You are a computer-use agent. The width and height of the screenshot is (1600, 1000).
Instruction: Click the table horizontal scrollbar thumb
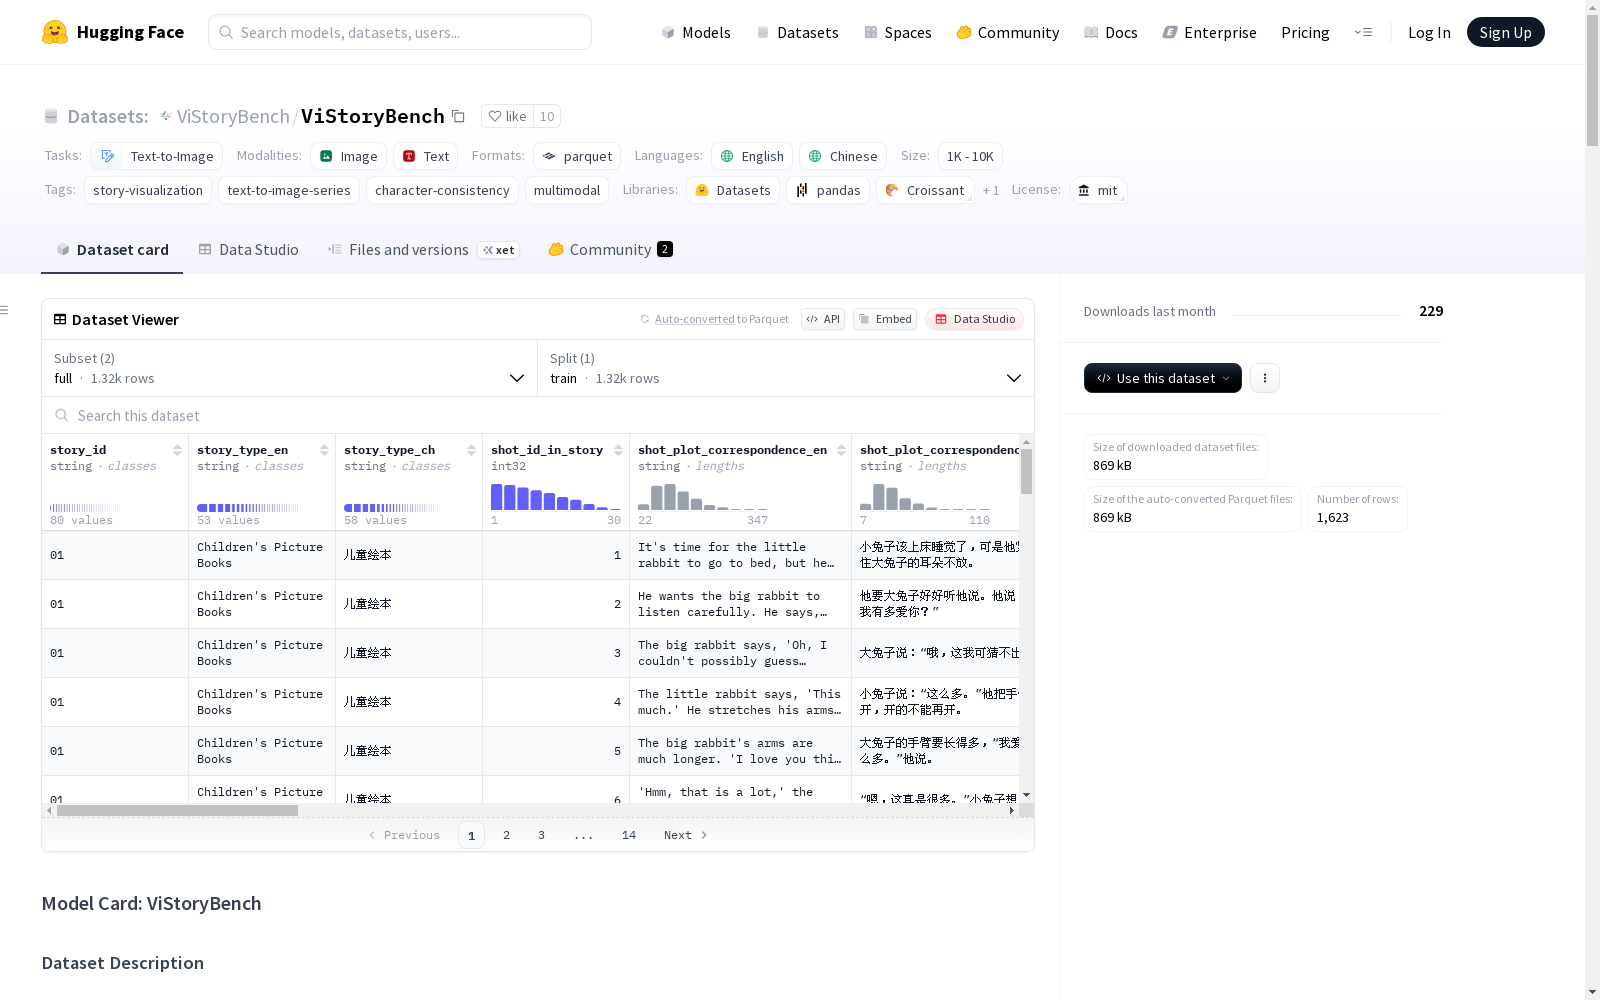177,811
